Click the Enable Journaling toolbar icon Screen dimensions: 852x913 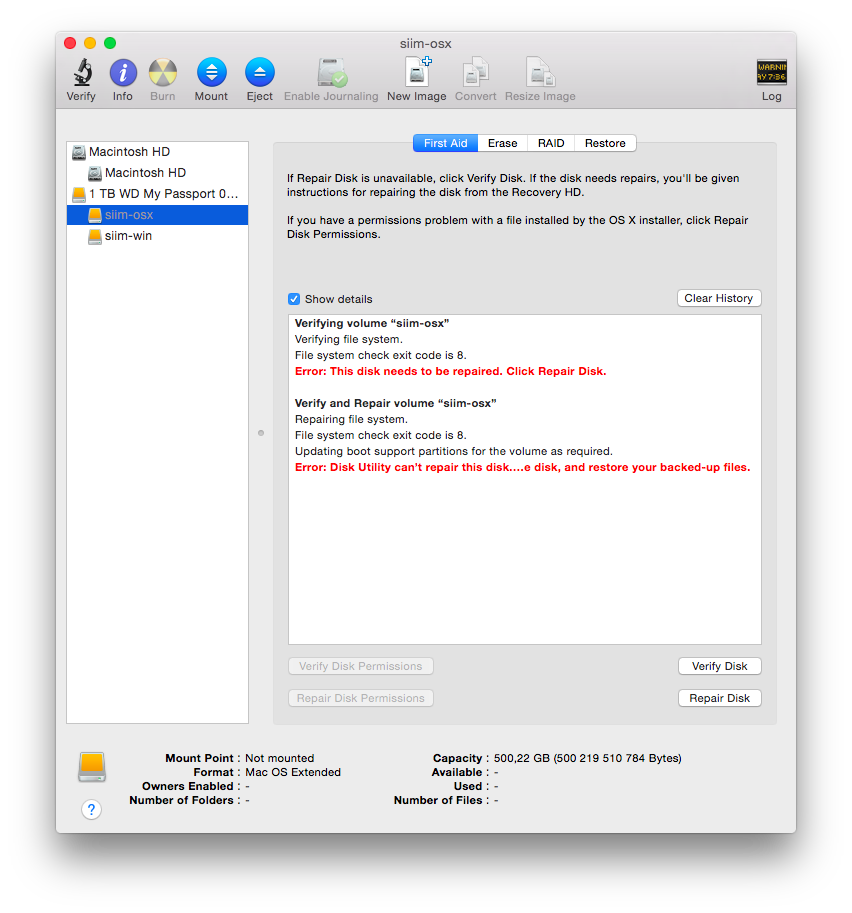pyautogui.click(x=331, y=73)
